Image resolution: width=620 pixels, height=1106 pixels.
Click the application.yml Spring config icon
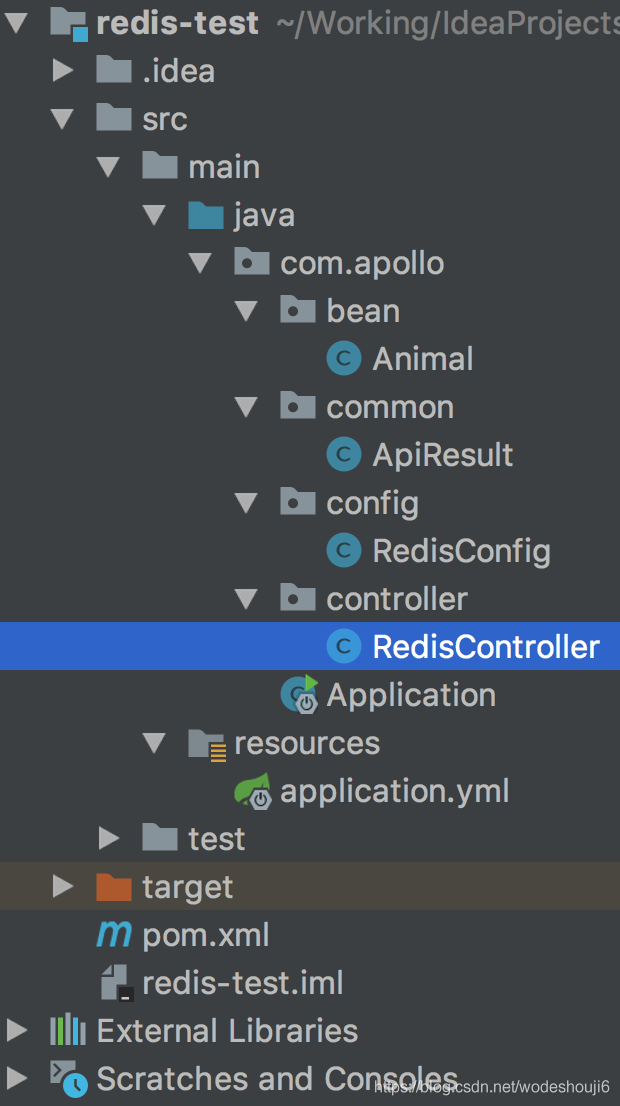point(252,791)
